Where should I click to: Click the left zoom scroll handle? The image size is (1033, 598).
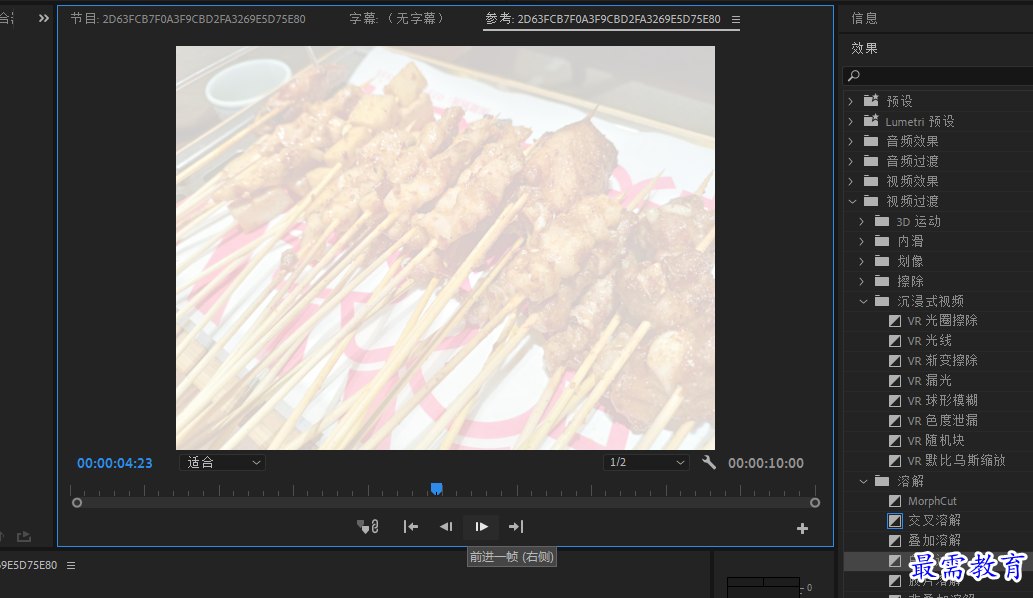(77, 503)
